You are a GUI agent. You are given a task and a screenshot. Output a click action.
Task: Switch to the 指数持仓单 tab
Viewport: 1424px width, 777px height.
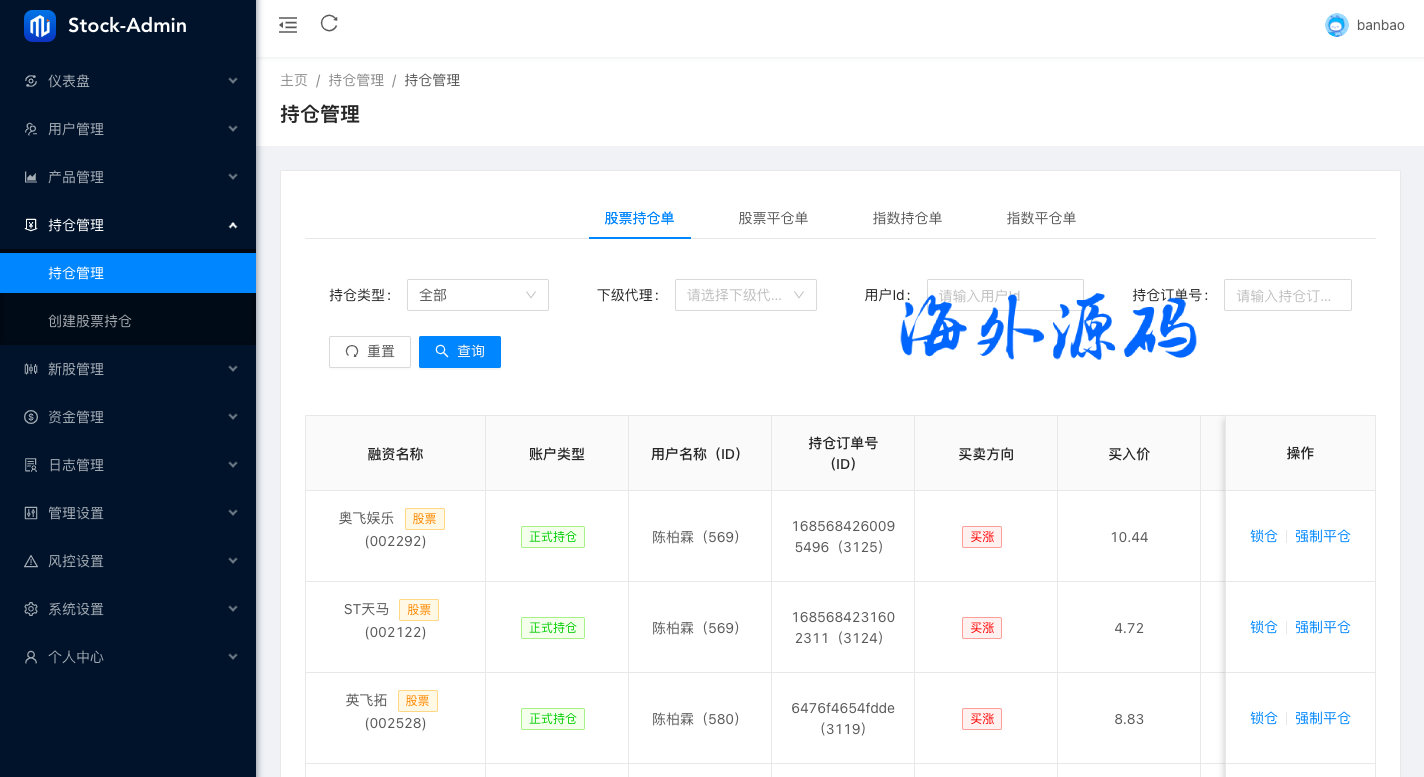click(907, 218)
